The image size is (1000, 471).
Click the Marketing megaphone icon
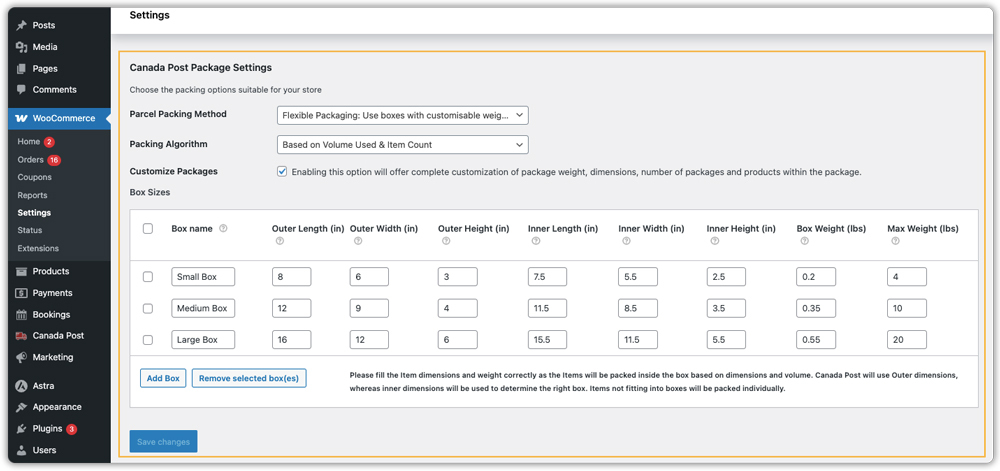(22, 358)
